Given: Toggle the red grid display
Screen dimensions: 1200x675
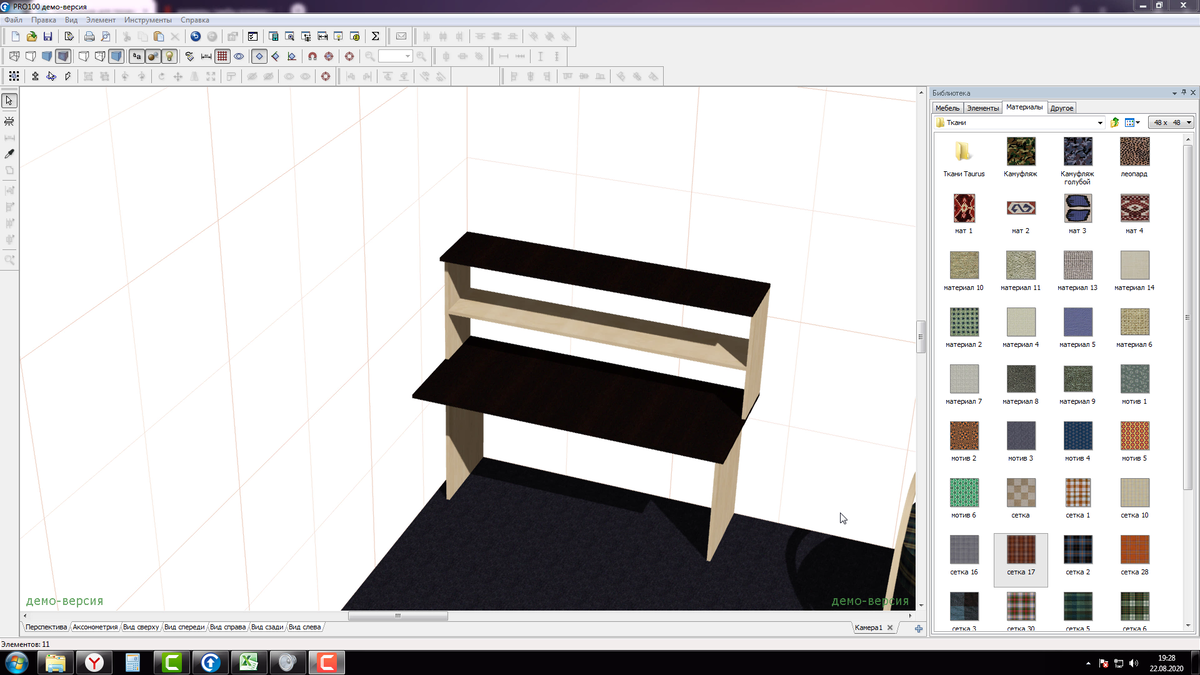Looking at the screenshot, I should tap(222, 56).
